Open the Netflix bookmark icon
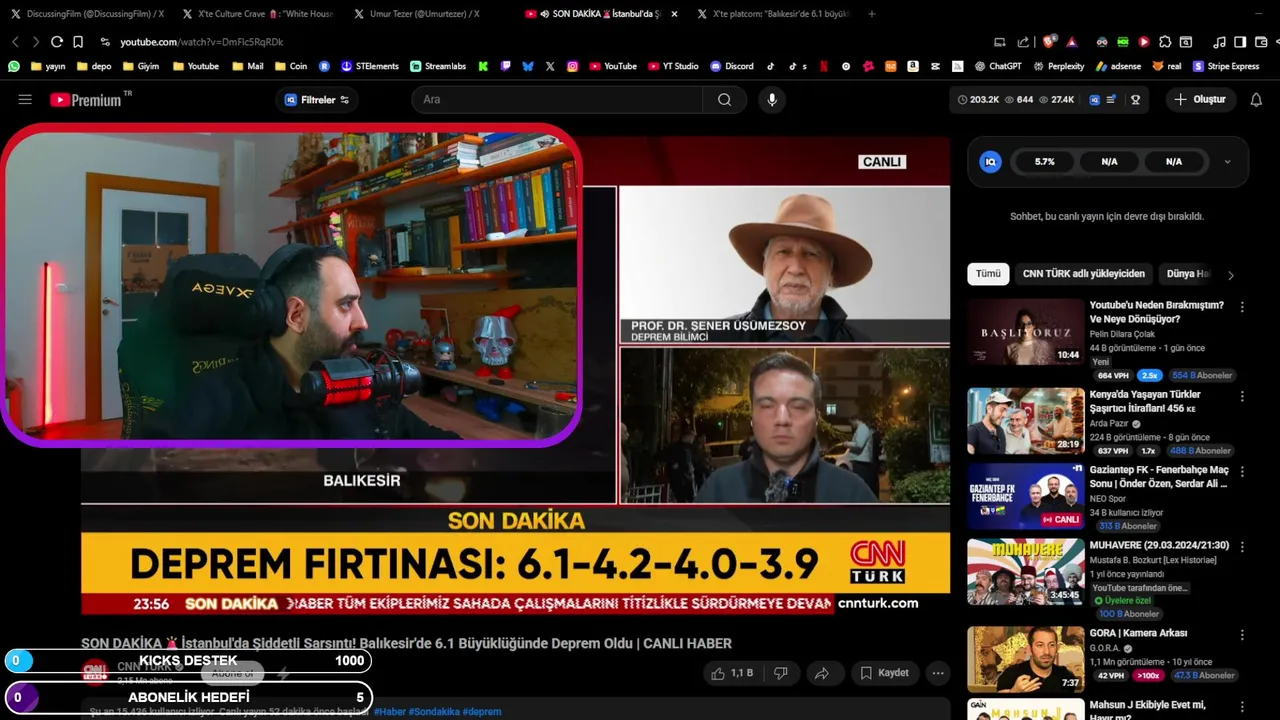The height and width of the screenshot is (720, 1280). point(824,66)
